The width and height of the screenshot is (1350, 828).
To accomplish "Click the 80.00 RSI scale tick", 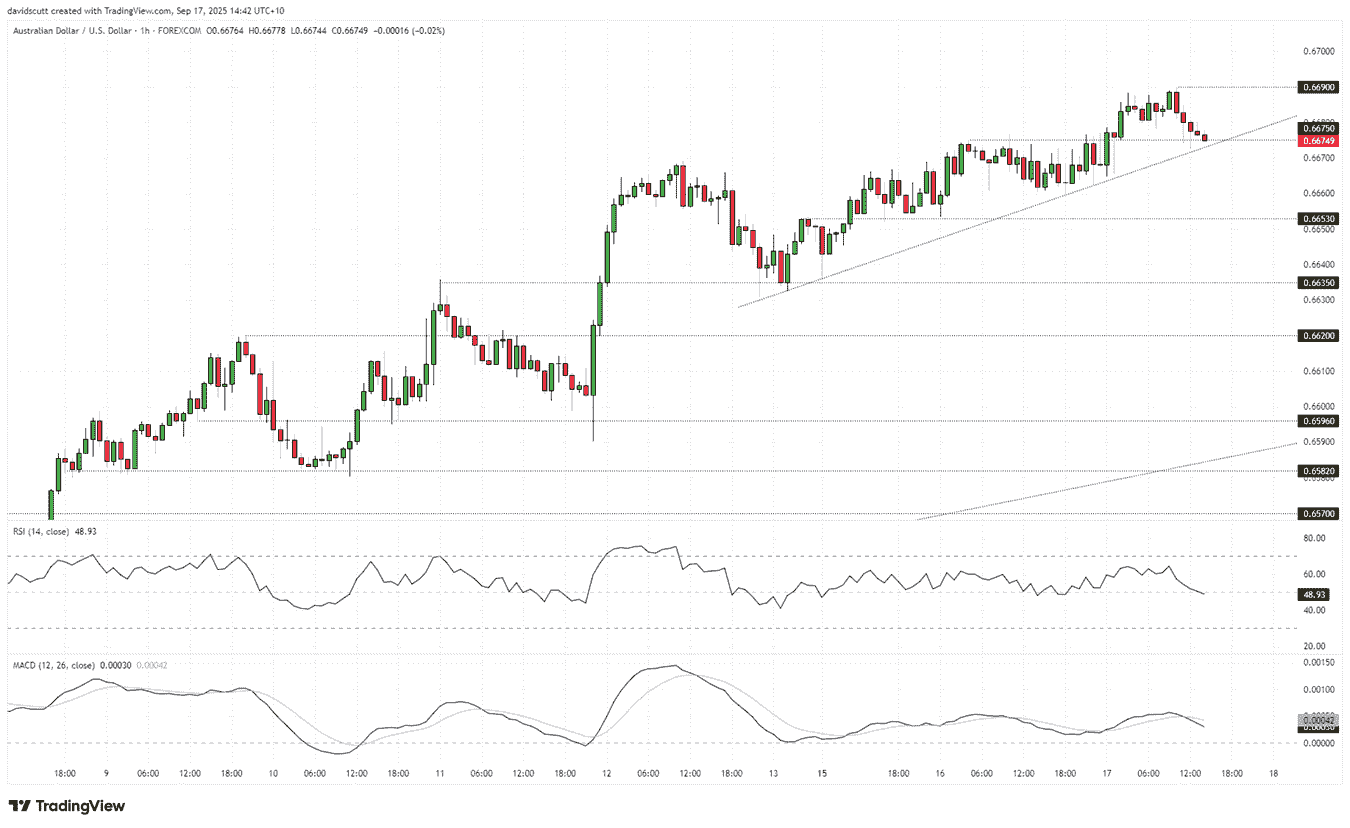I will click(1314, 538).
